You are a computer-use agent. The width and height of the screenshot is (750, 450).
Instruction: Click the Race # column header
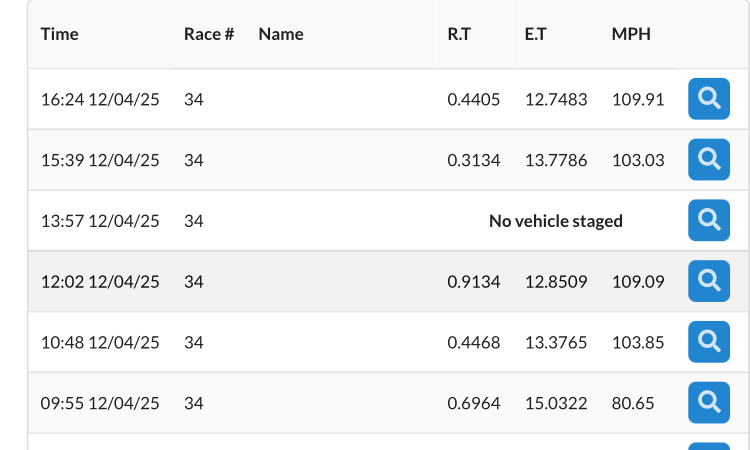coord(209,34)
